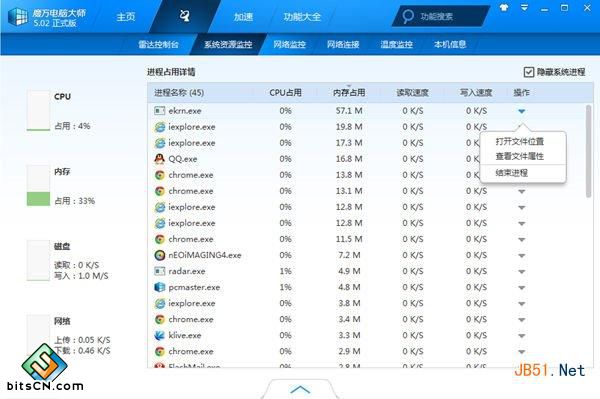Select the 3.3 M memory value
The image size is (600, 399).
pyautogui.click(x=349, y=335)
